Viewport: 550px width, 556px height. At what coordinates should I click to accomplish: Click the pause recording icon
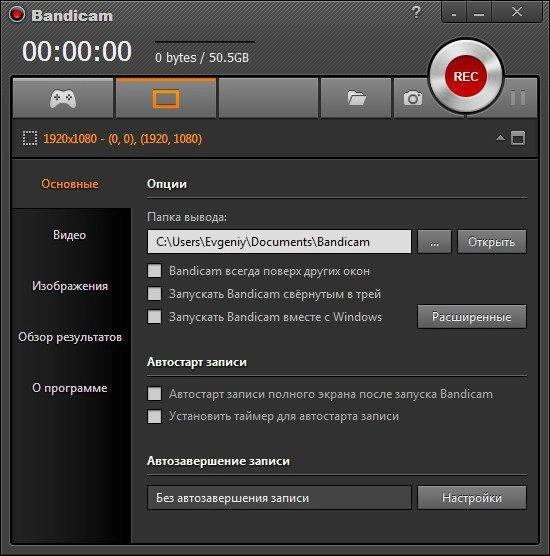point(517,98)
